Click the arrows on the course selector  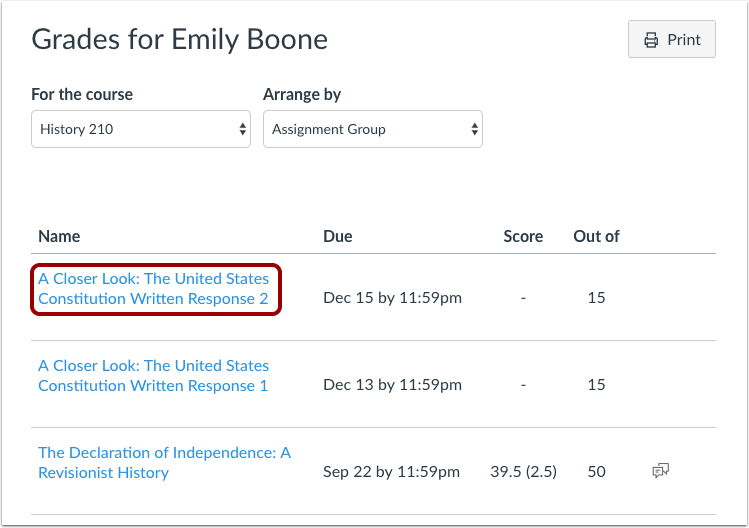(x=242, y=129)
